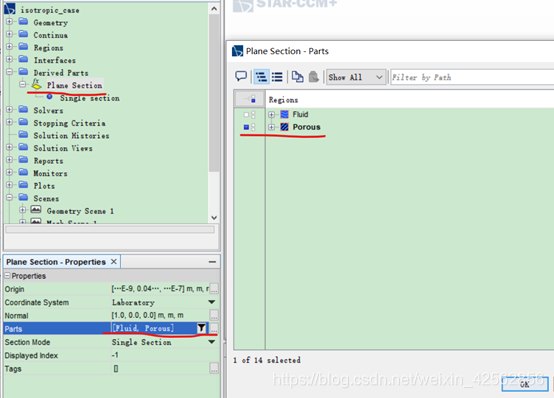Collapse the Properties group
Screen dimensions: 554x398
pos(7,275)
